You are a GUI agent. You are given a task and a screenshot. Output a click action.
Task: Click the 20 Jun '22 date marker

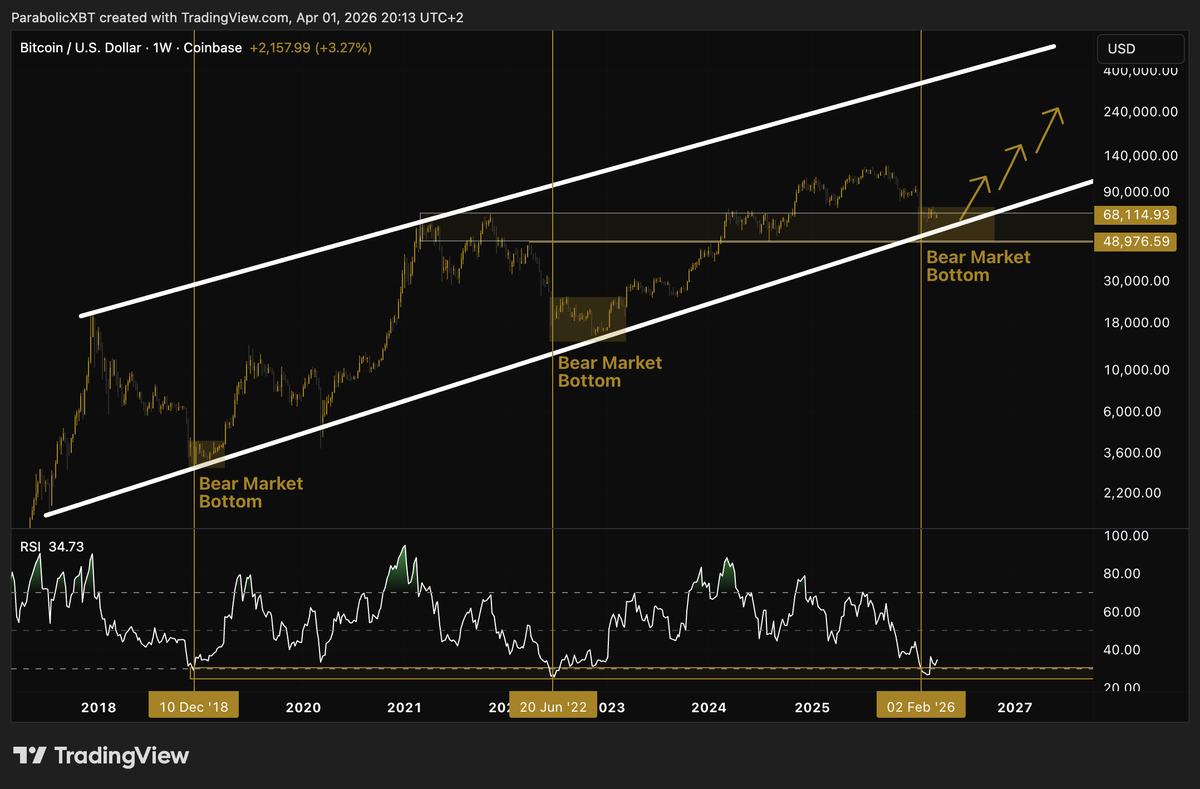pyautogui.click(x=553, y=705)
